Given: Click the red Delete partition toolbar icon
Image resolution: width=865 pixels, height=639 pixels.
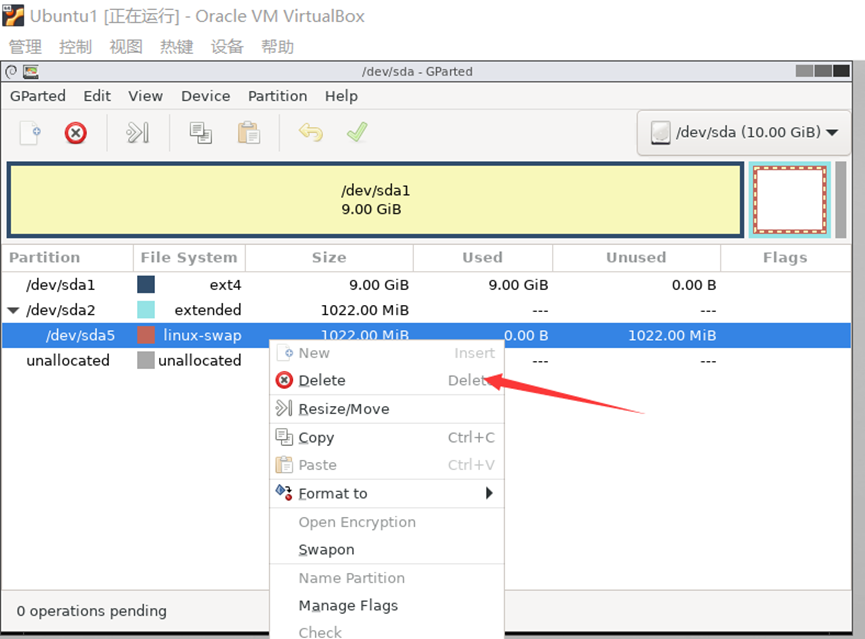Looking at the screenshot, I should click(76, 133).
